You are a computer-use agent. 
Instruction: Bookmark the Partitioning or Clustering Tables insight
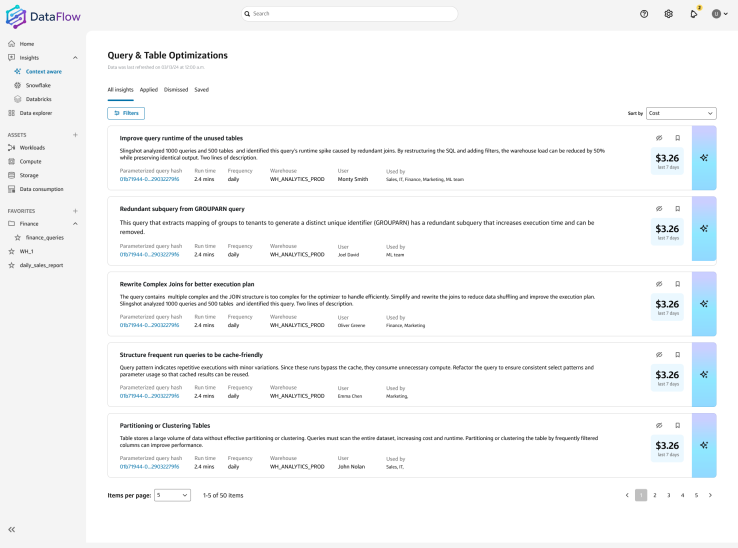[x=678, y=425]
